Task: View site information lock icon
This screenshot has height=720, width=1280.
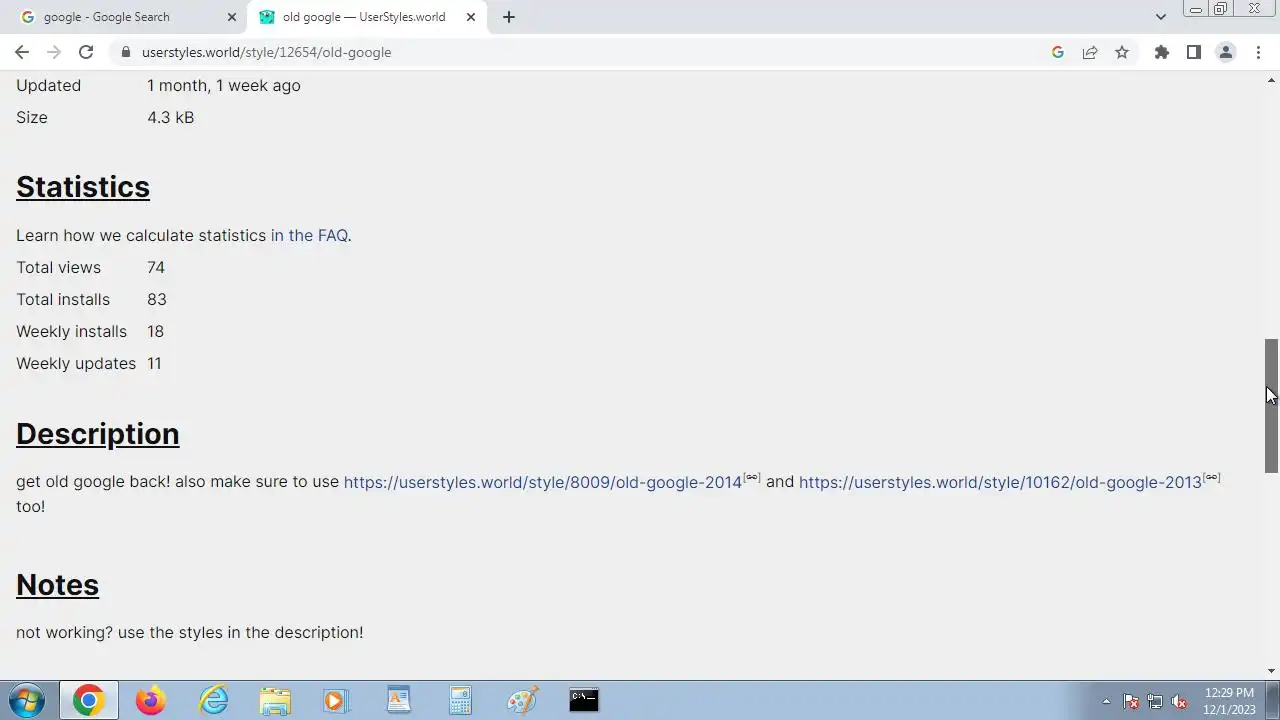Action: pos(125,52)
